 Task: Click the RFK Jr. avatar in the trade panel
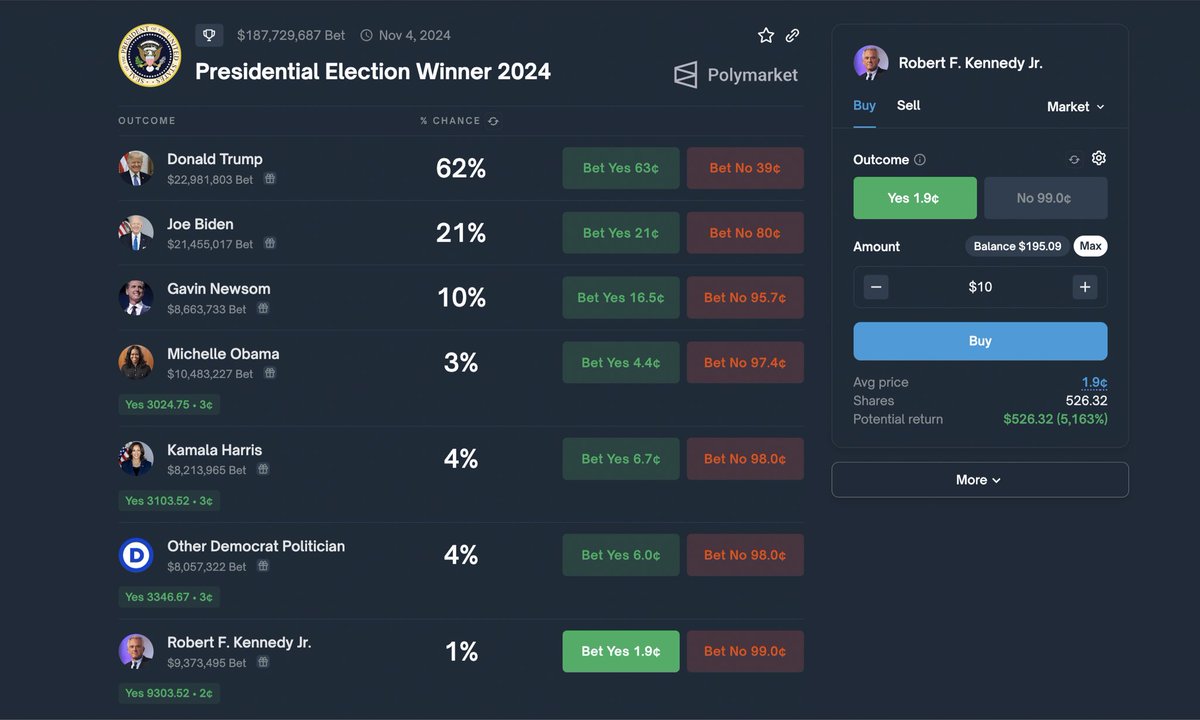[871, 62]
